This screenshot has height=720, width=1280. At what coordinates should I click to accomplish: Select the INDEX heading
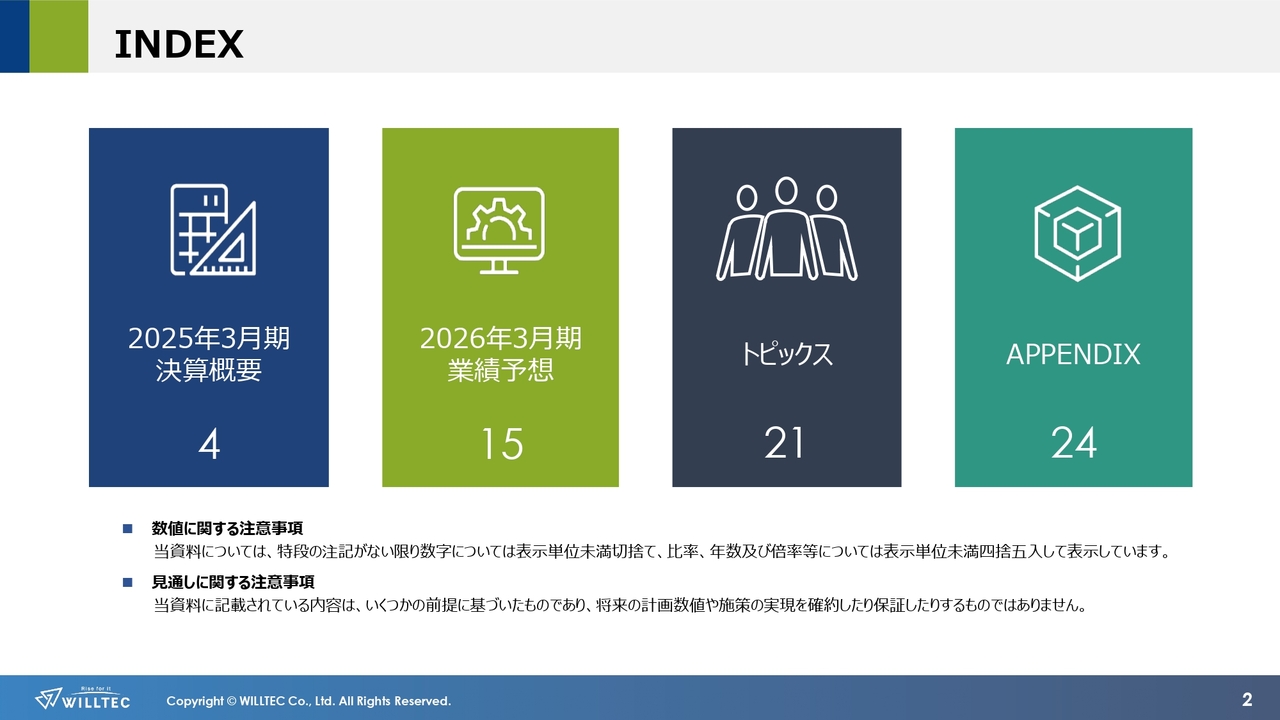click(x=179, y=44)
